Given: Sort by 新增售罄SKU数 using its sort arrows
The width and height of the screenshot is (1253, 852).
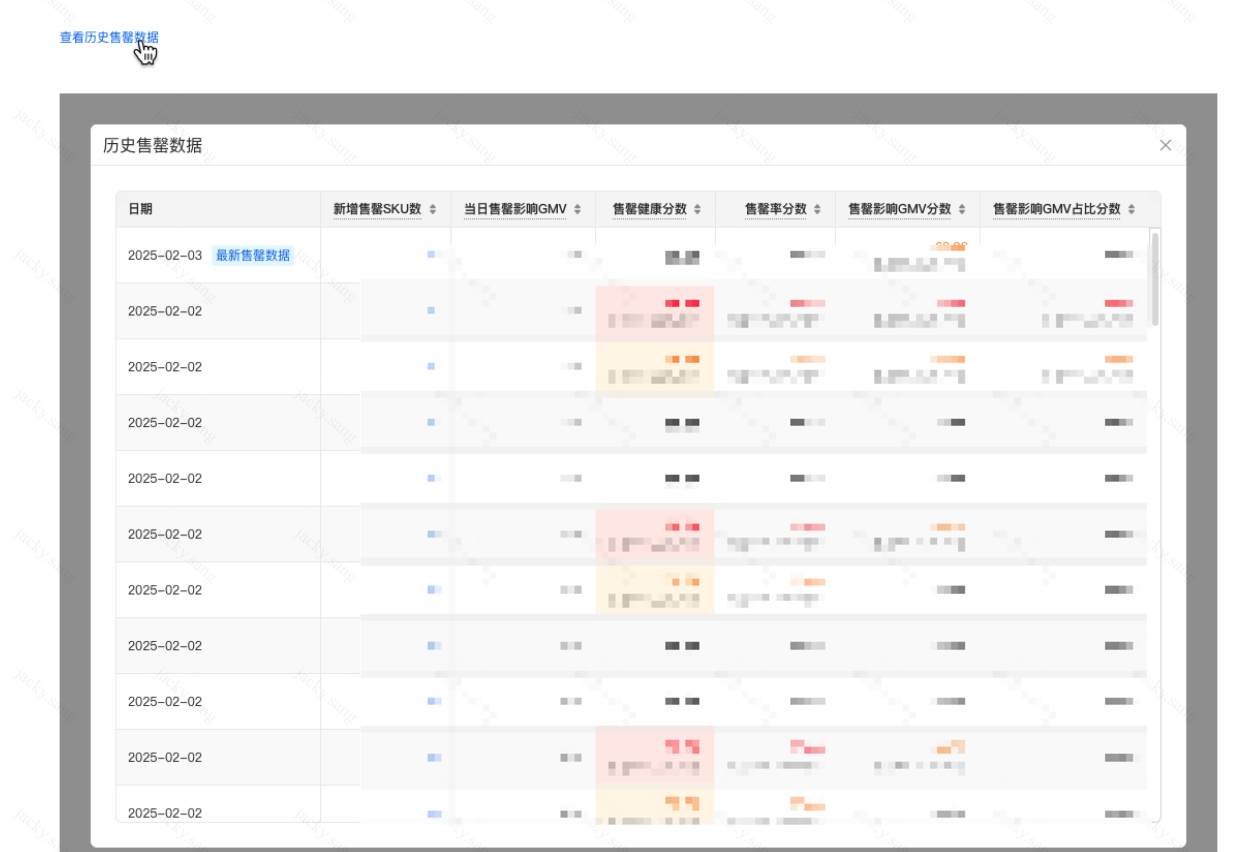Looking at the screenshot, I should 433,209.
